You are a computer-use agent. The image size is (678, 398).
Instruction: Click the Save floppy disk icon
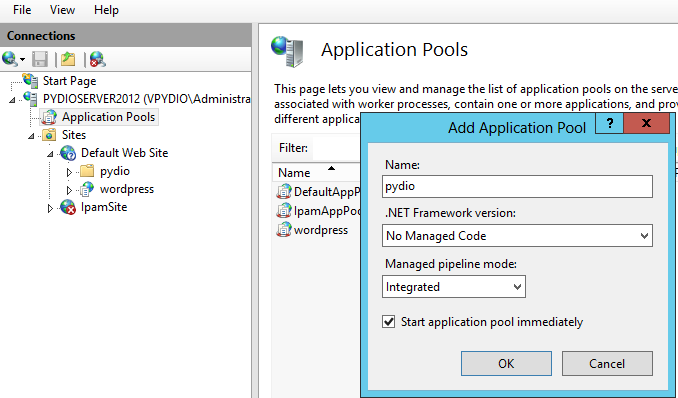(40, 59)
